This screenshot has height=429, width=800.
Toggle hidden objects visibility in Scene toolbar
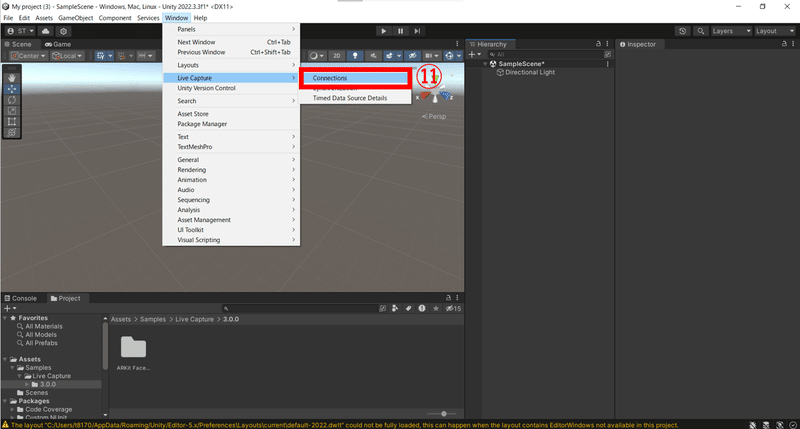coord(413,56)
